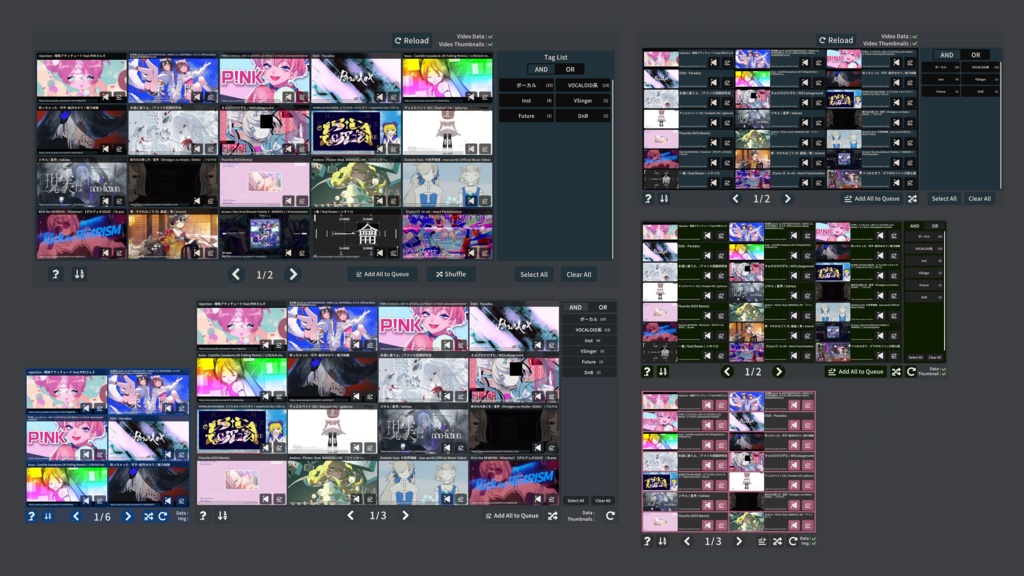The width and height of the screenshot is (1024, 576).
Task: Click Select All in Tag List panel
Action: point(534,274)
